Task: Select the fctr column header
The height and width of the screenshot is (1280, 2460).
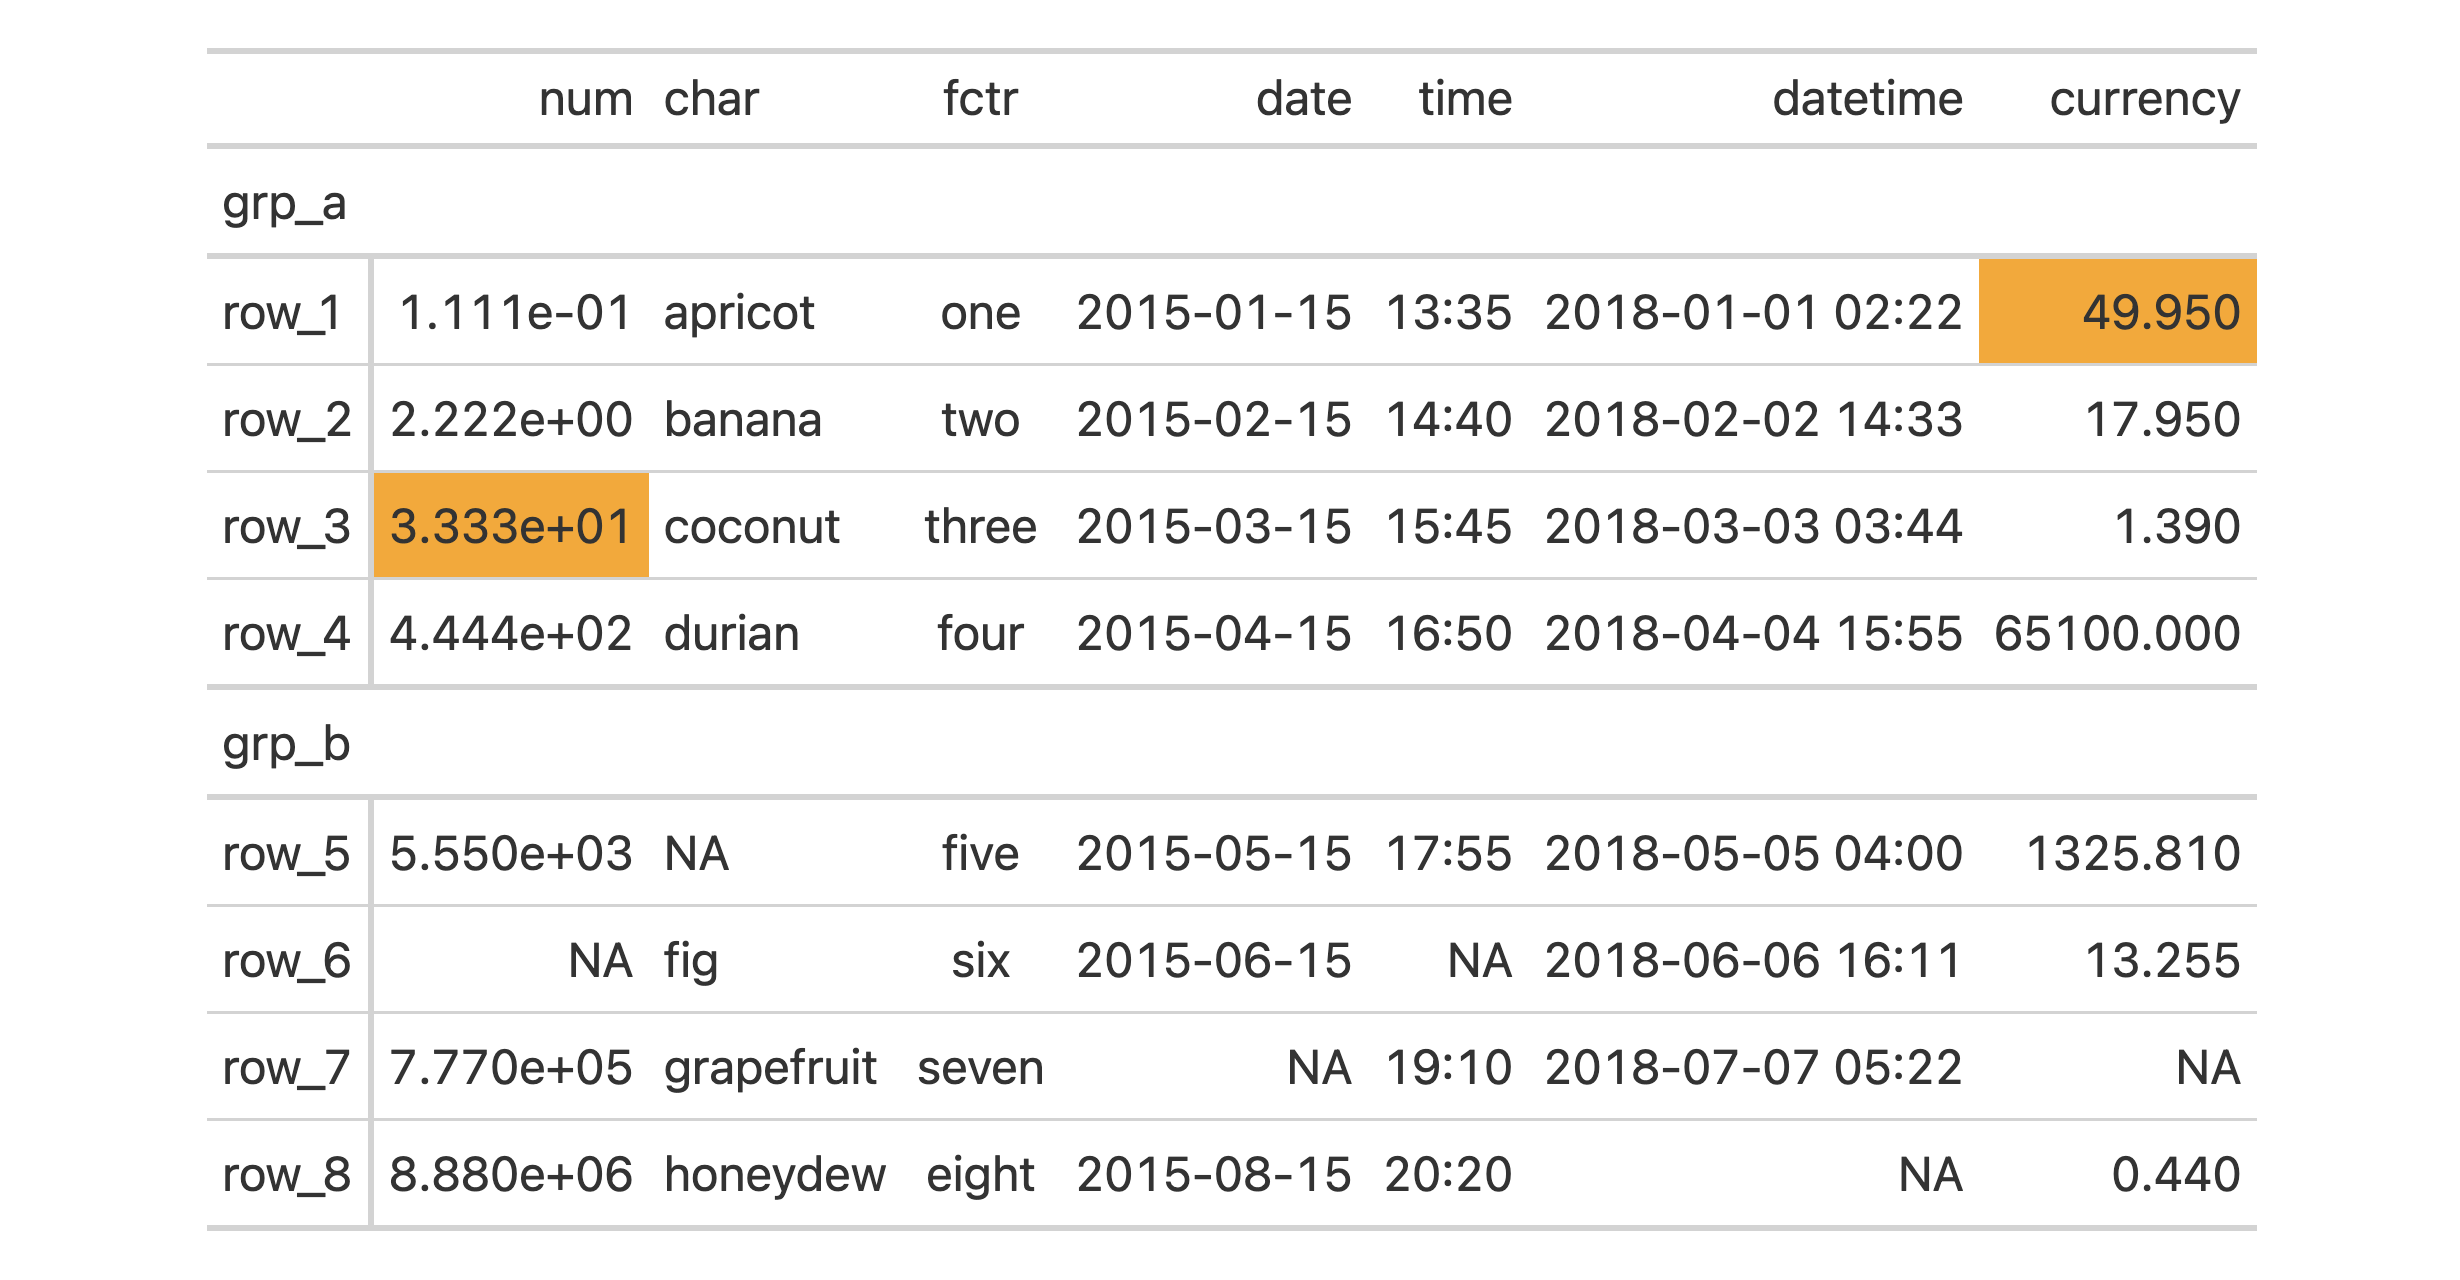Action: 980,99
